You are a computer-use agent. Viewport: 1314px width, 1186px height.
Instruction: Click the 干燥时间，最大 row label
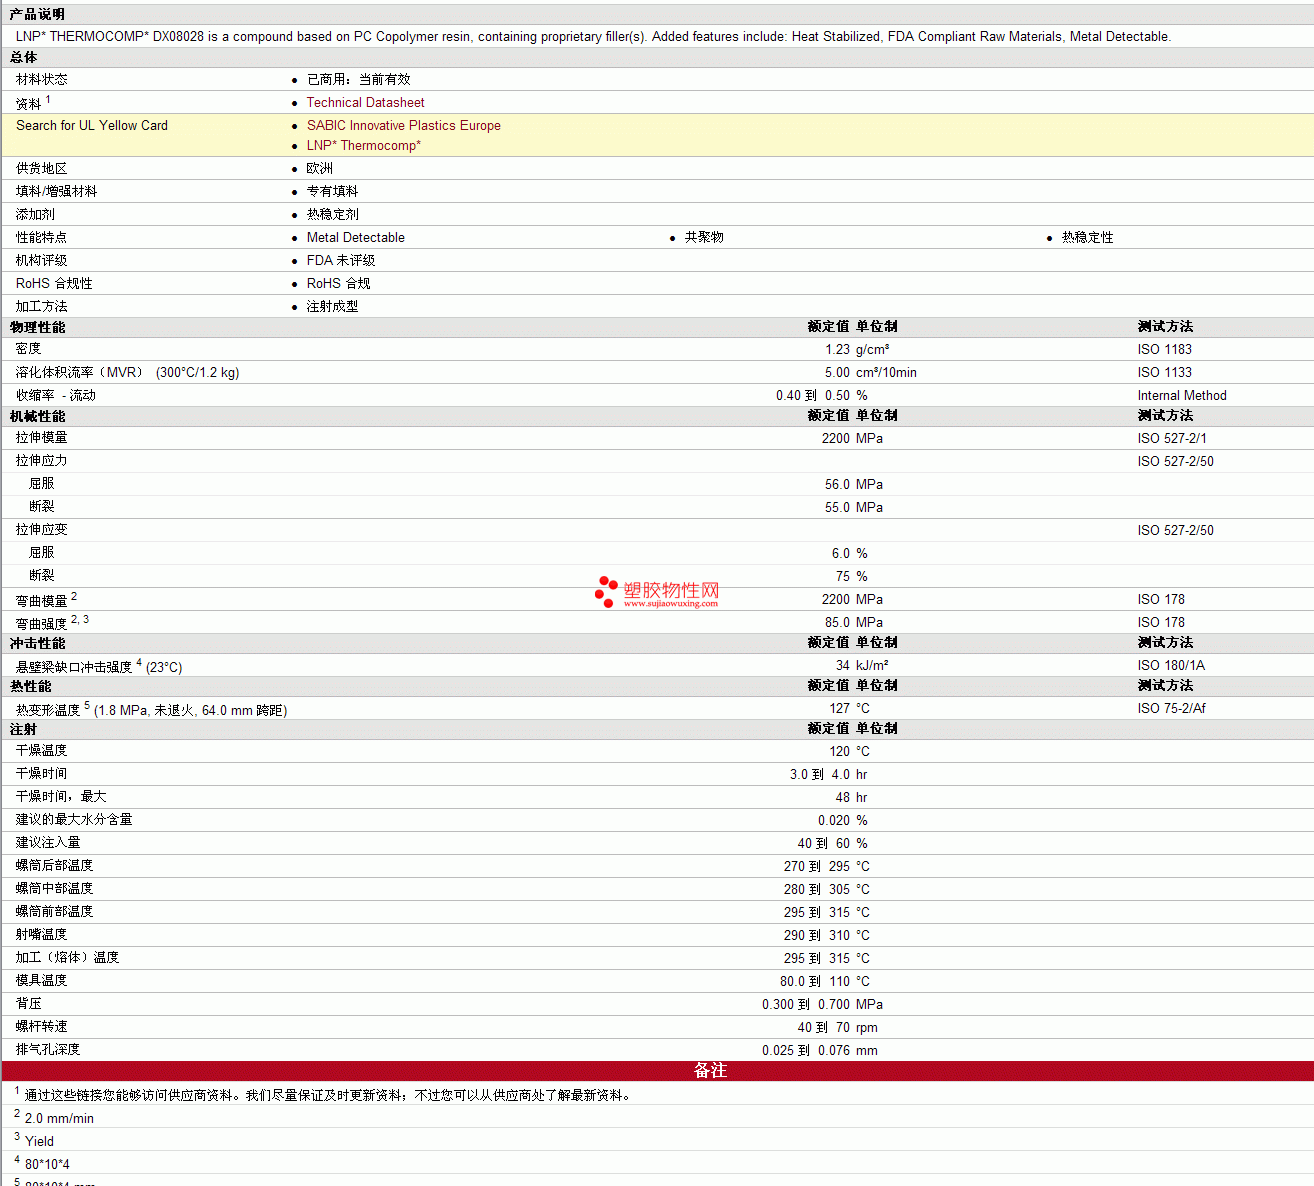[61, 797]
